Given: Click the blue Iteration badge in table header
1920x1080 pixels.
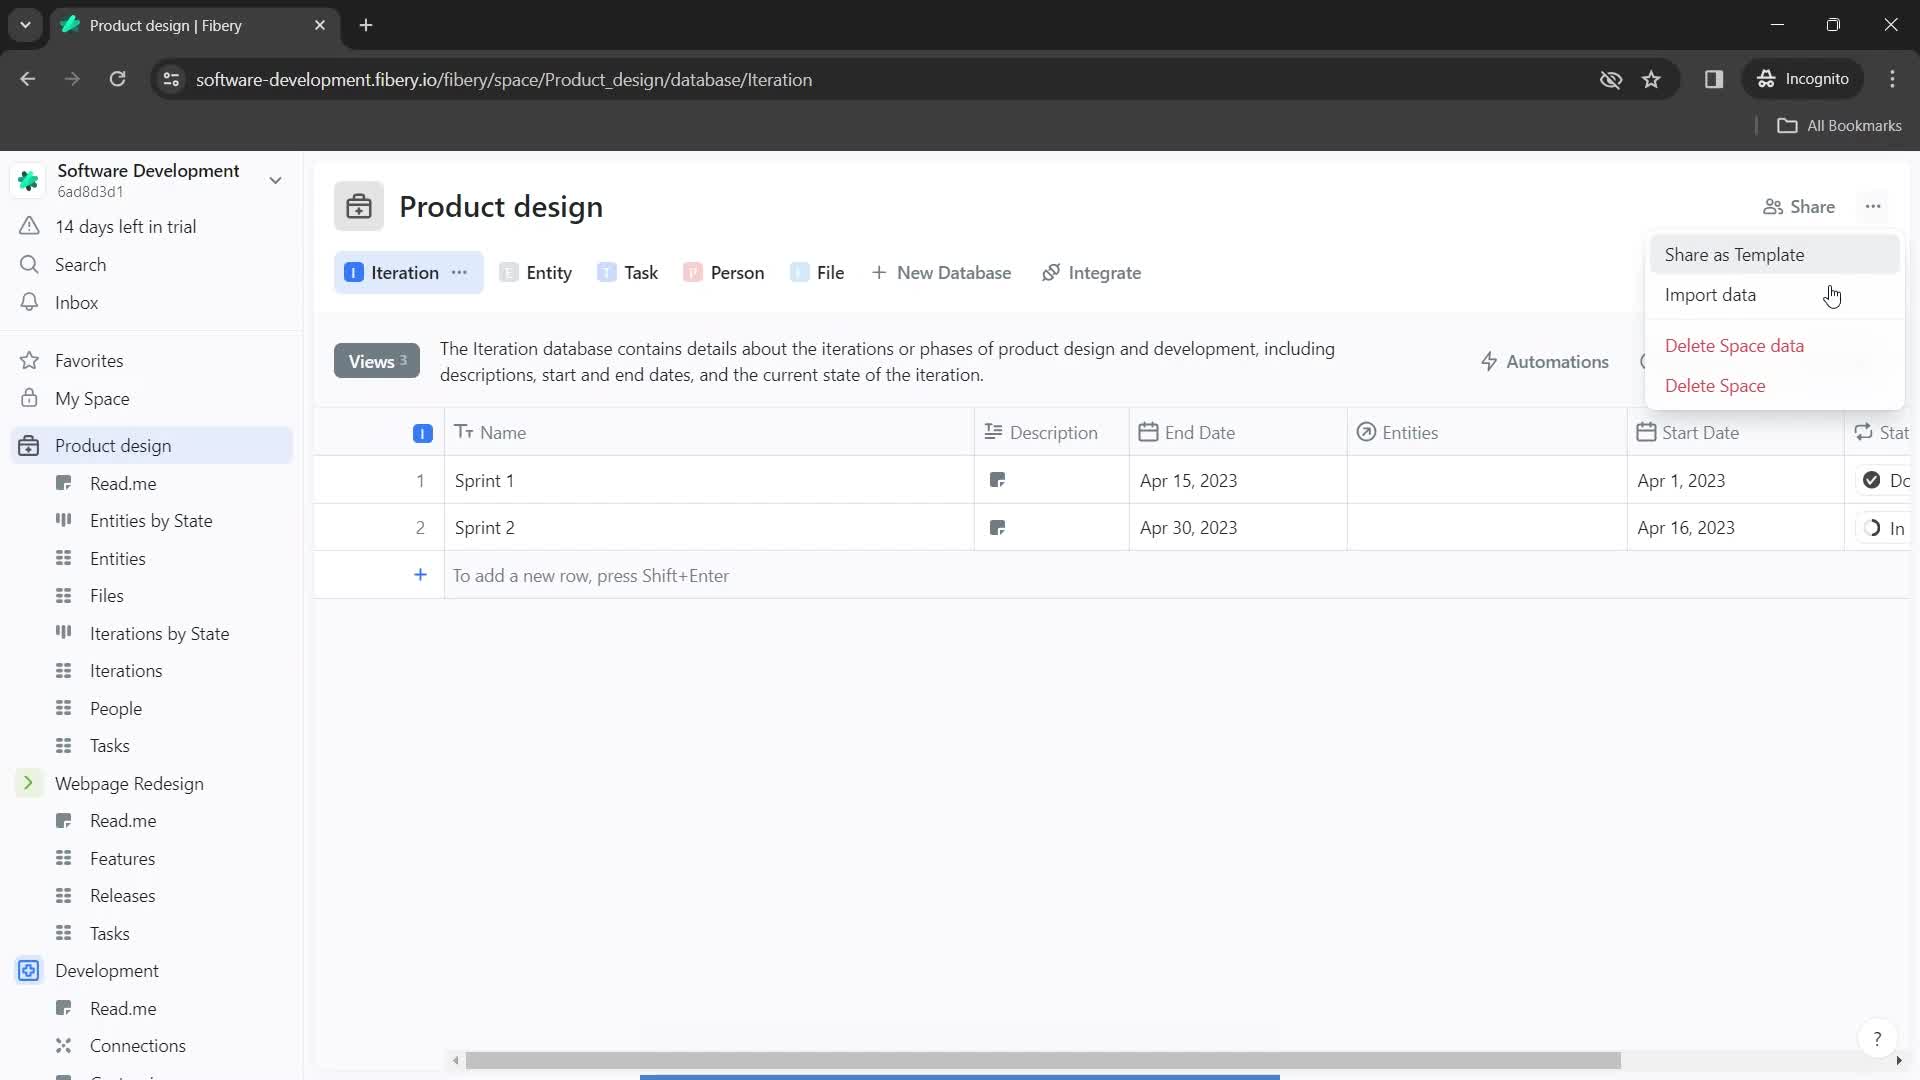Looking at the screenshot, I should tap(423, 433).
